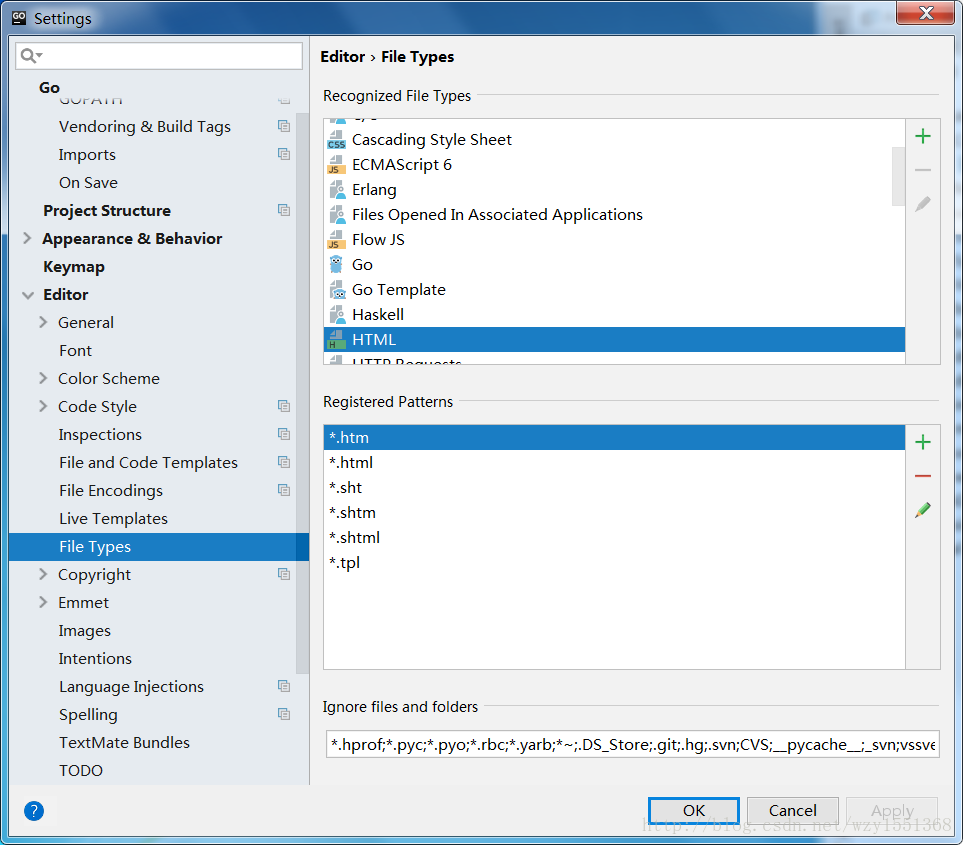Viewport: 963px width, 845px height.
Task: Expand the Emmet node
Action: [x=43, y=602]
